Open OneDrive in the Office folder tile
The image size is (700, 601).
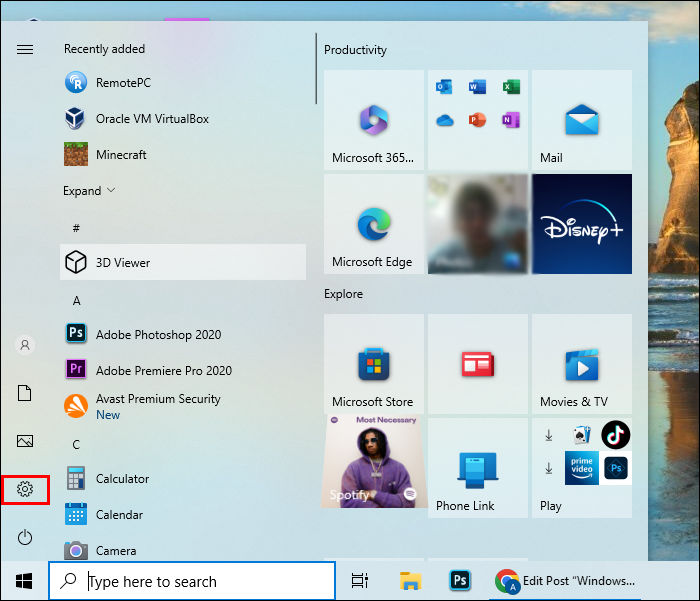445,120
